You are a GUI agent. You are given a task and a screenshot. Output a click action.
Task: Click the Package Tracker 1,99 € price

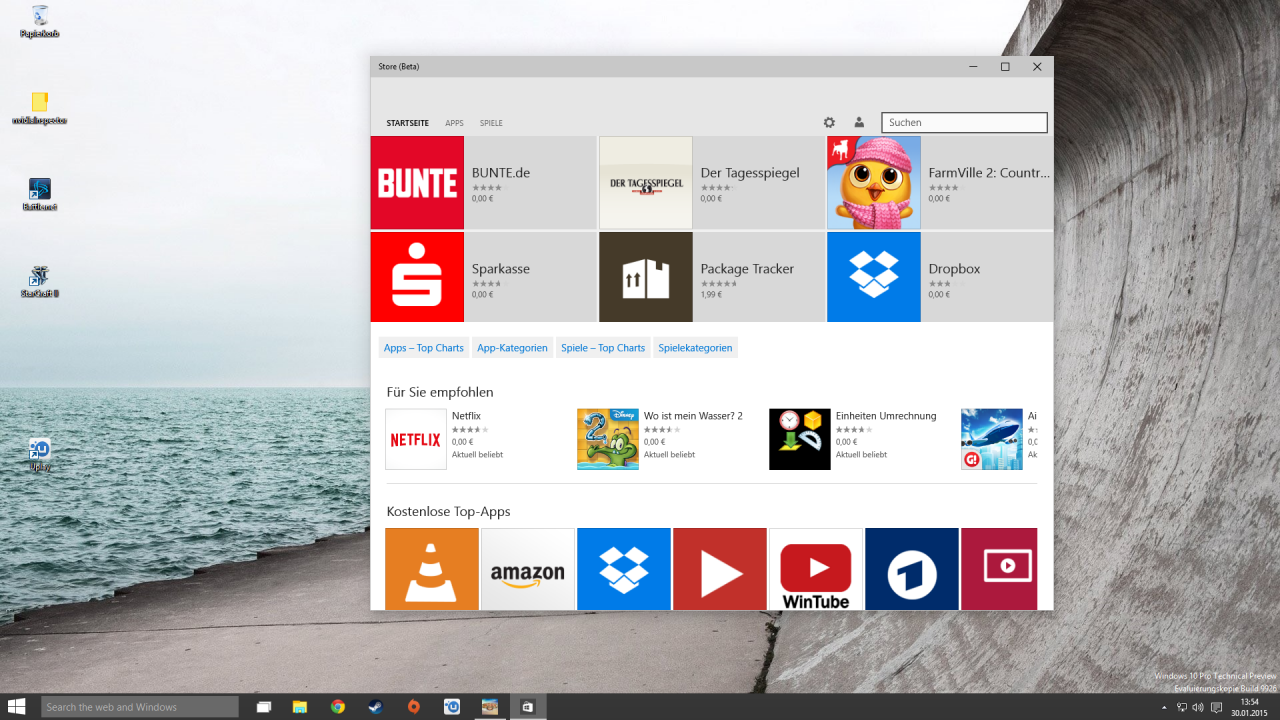711,294
